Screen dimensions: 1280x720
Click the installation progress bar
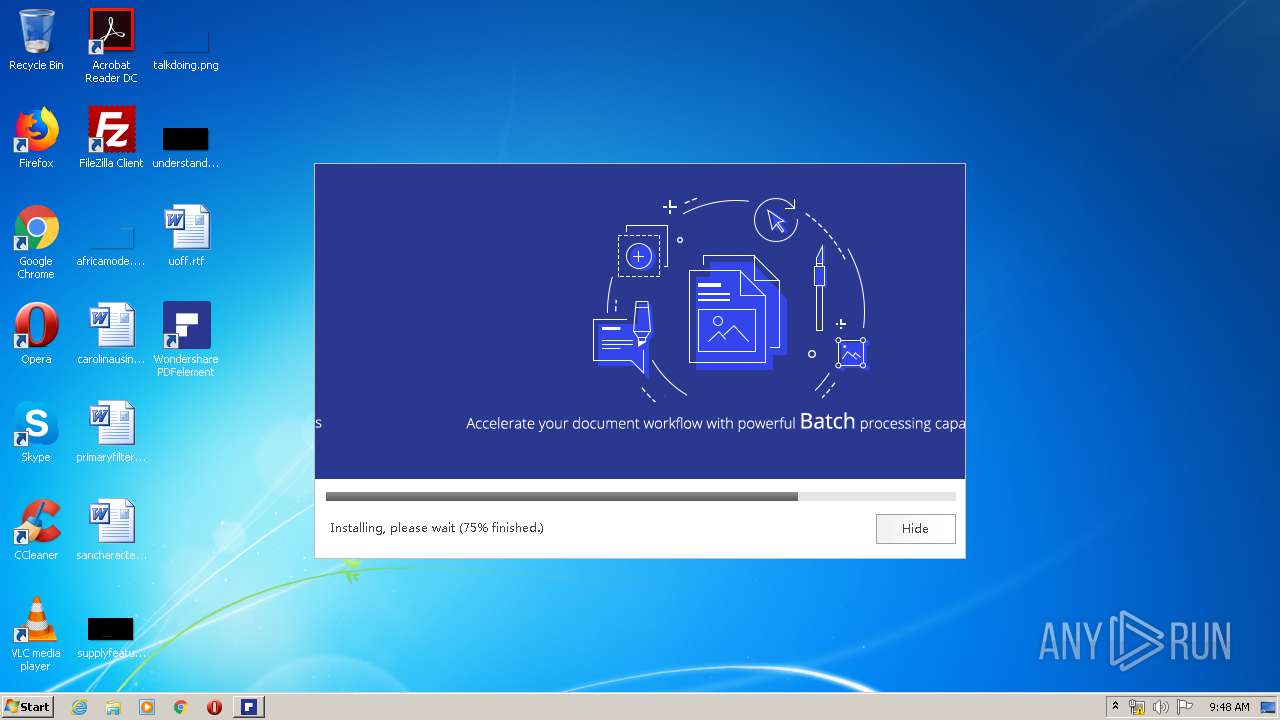(640, 496)
